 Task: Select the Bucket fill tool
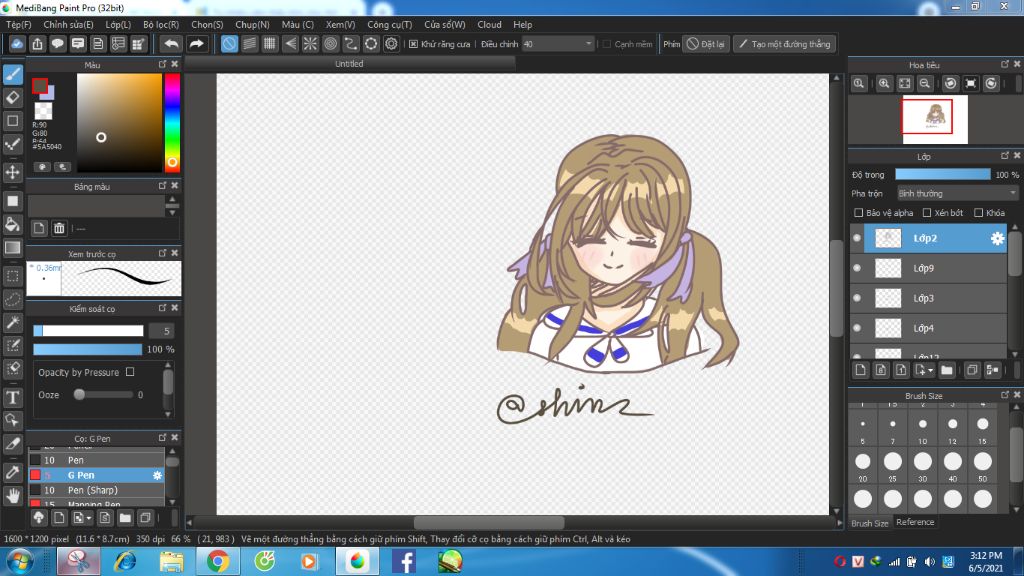coord(12,225)
